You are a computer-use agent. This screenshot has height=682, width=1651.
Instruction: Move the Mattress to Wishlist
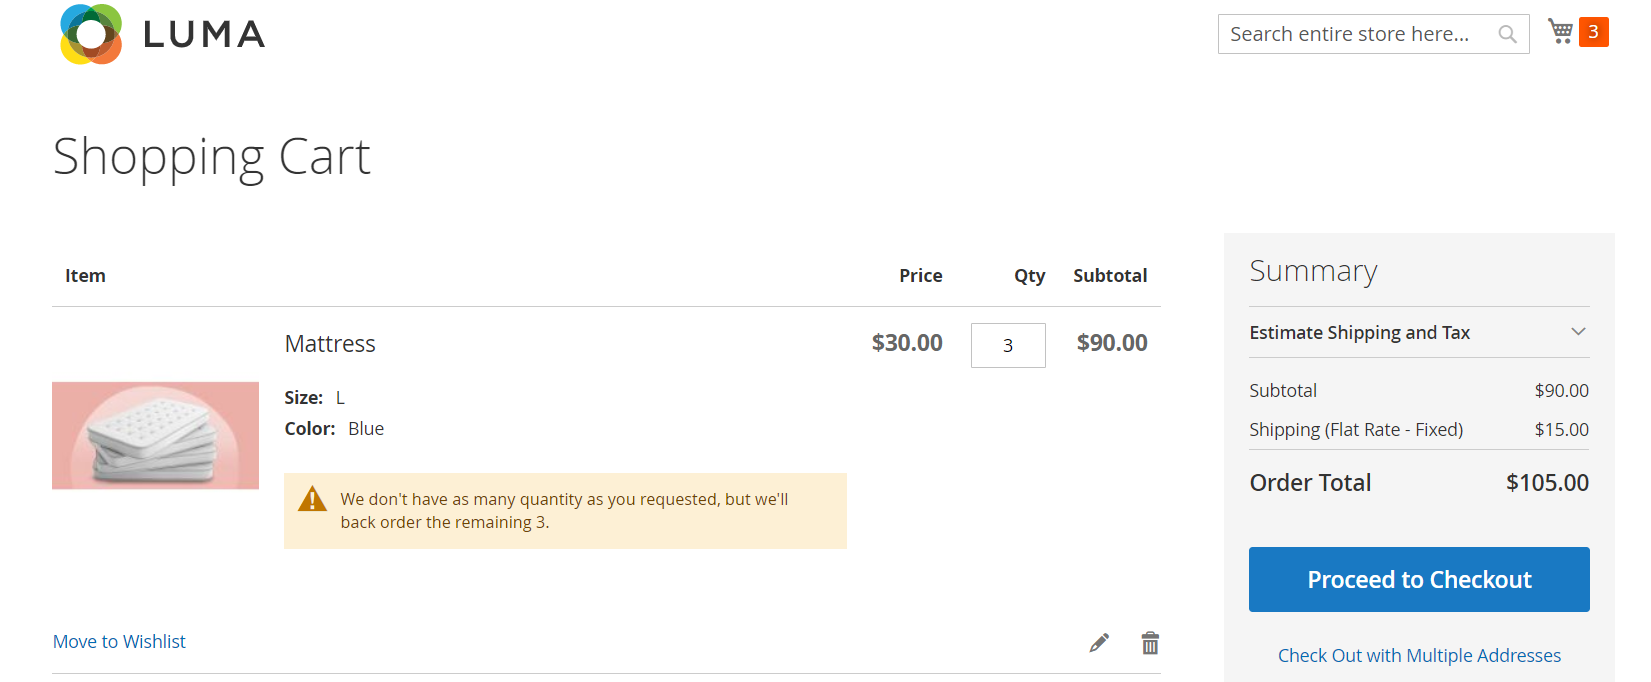119,642
